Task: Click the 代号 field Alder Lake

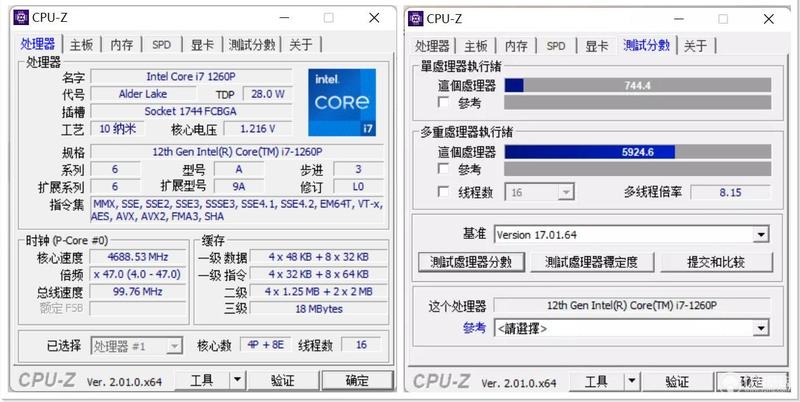Action: coord(143,94)
